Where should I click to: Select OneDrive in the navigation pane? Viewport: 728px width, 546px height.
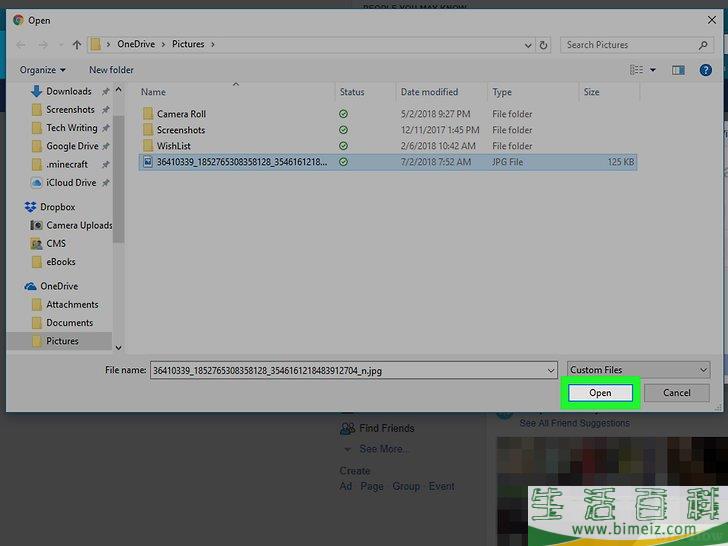(59, 286)
